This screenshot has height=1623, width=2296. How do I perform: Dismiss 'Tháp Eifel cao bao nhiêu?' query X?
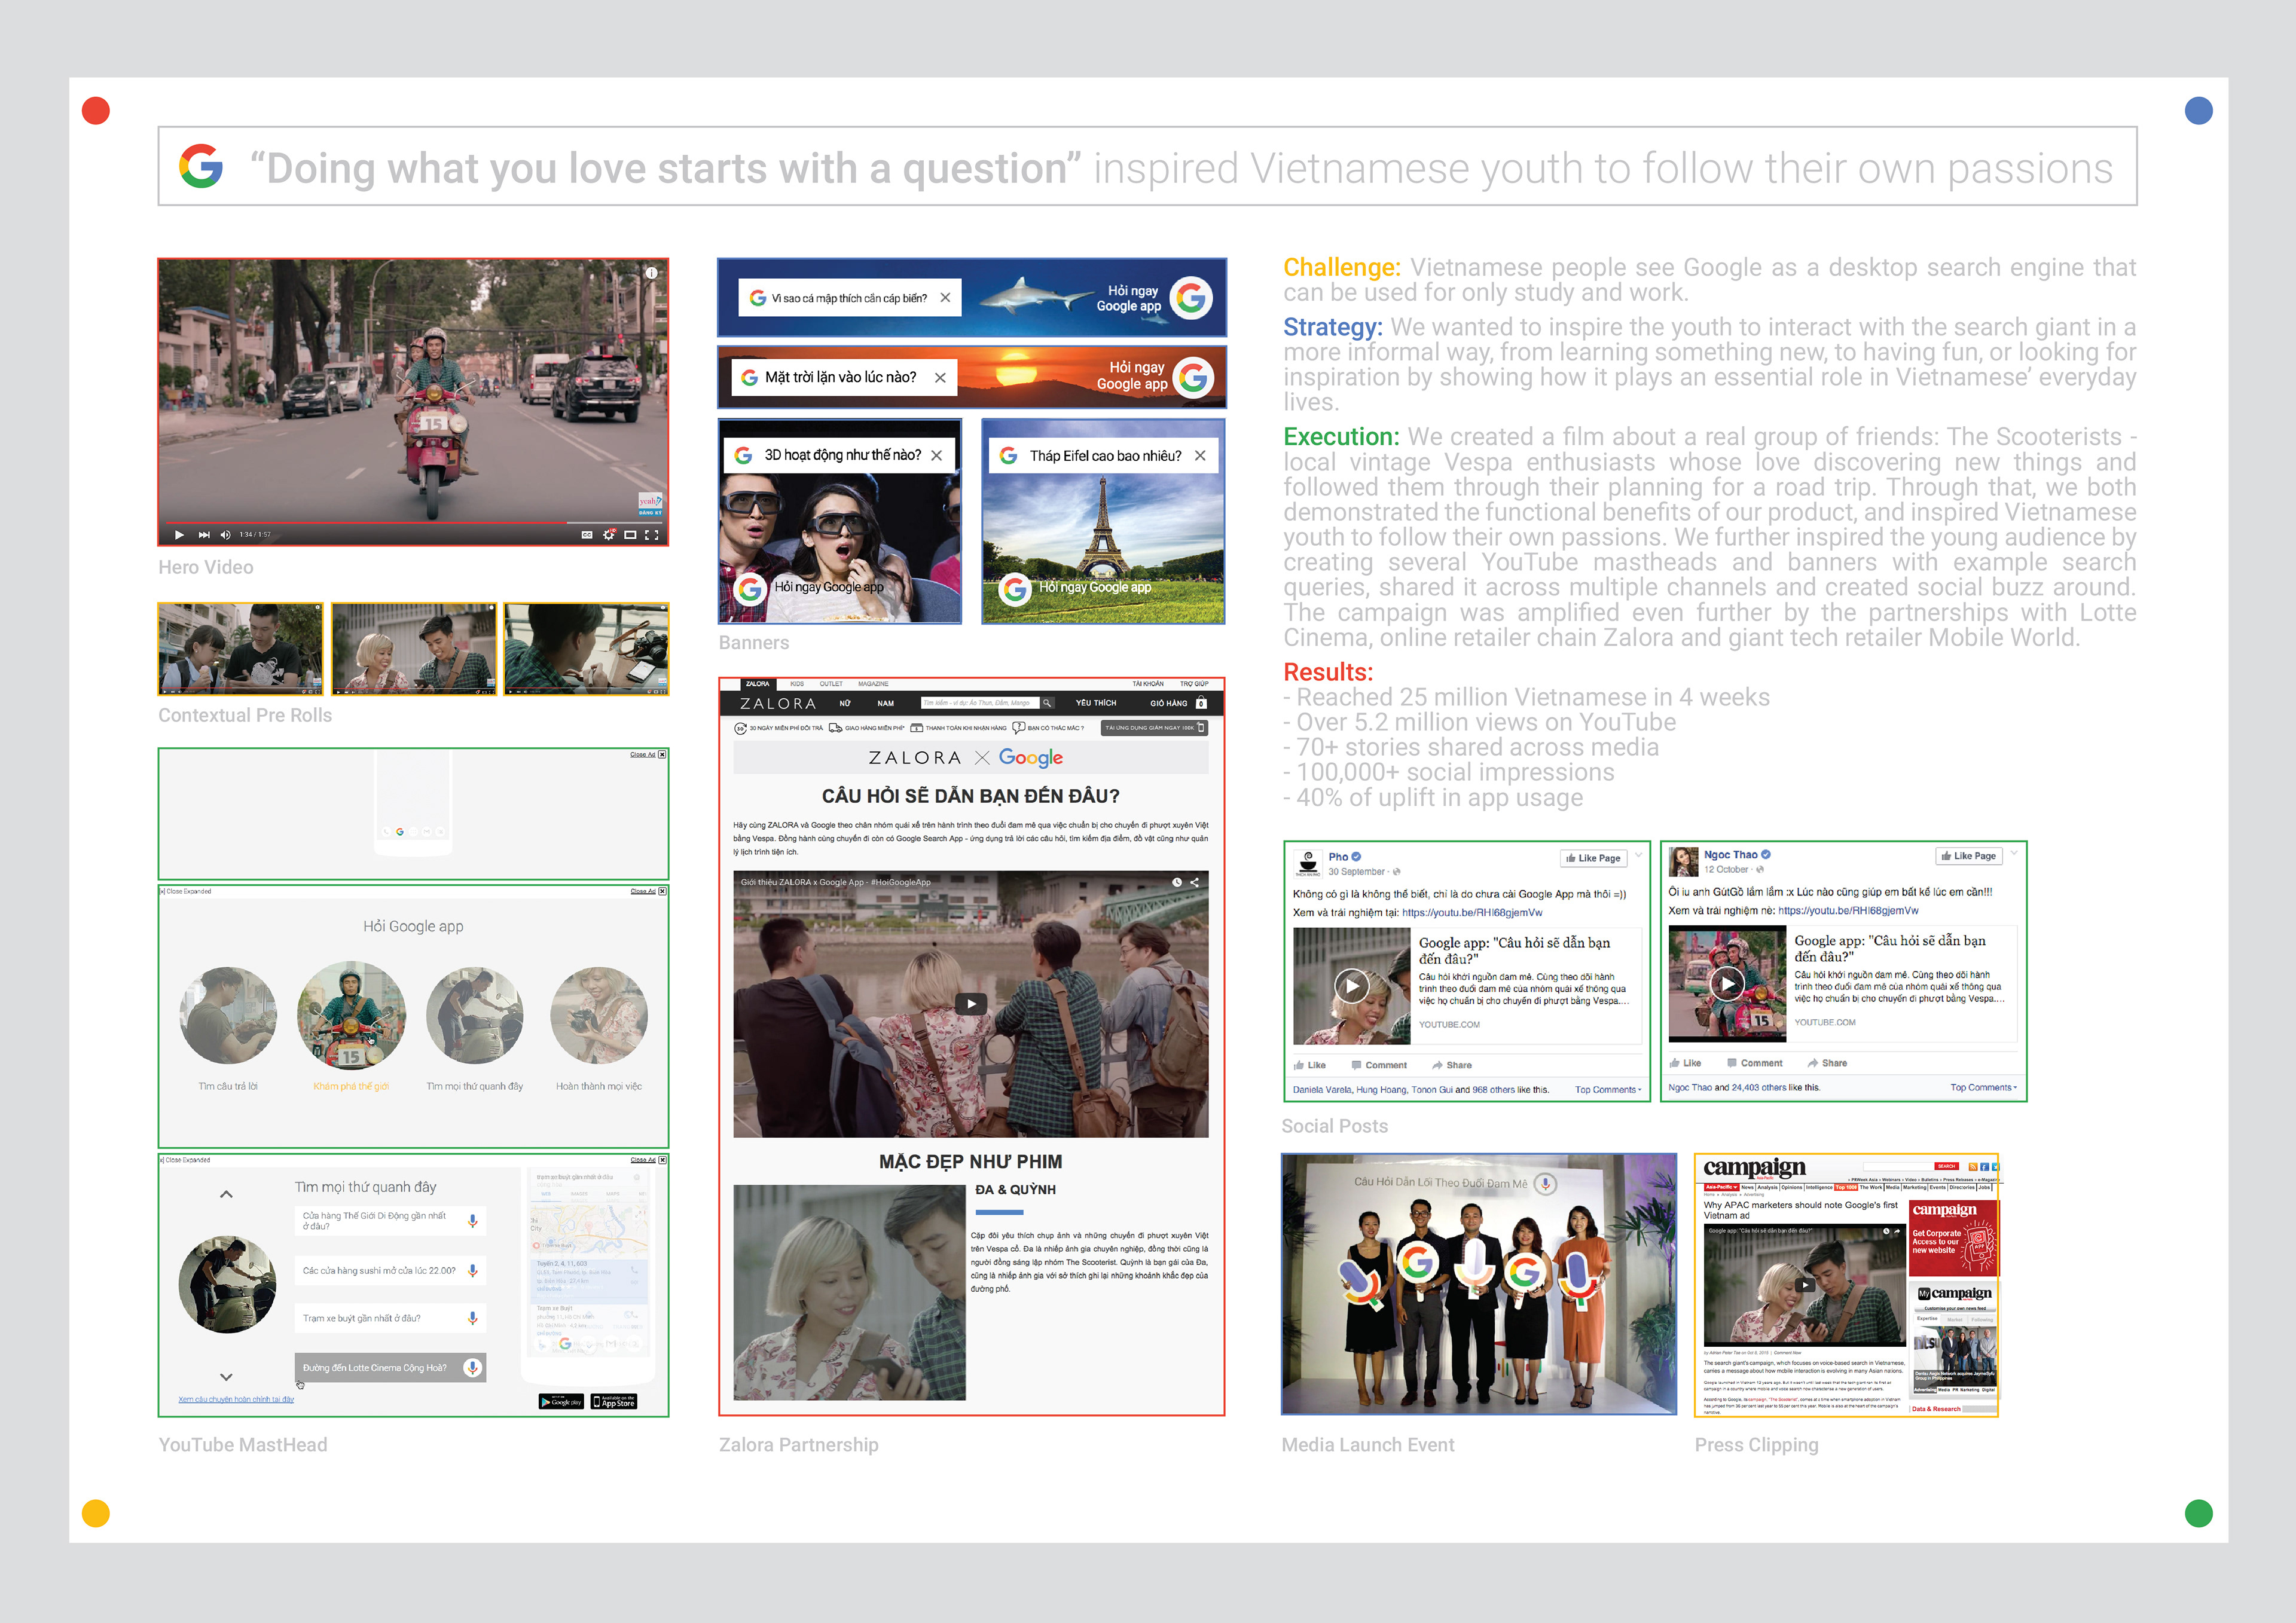[1200, 455]
